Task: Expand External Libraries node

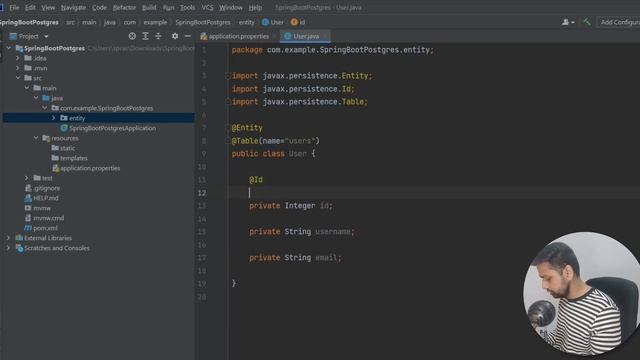Action: tap(9, 238)
